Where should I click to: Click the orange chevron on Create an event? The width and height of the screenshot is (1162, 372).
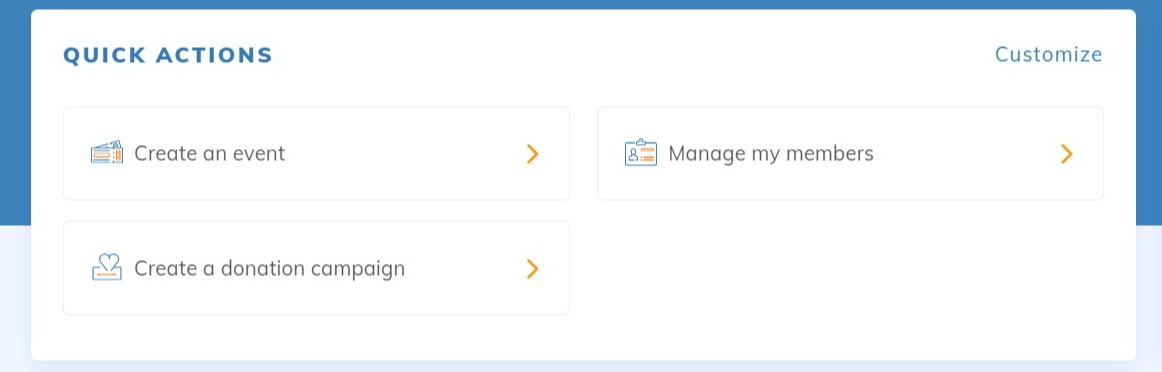pos(532,153)
